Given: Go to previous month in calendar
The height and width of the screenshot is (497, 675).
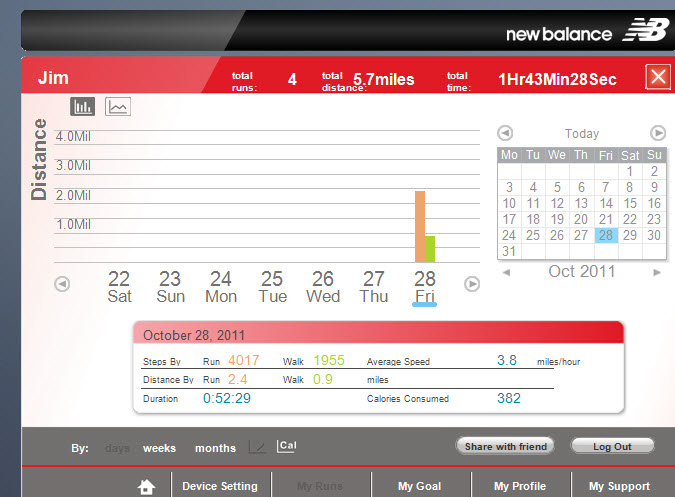Looking at the screenshot, I should tap(506, 272).
